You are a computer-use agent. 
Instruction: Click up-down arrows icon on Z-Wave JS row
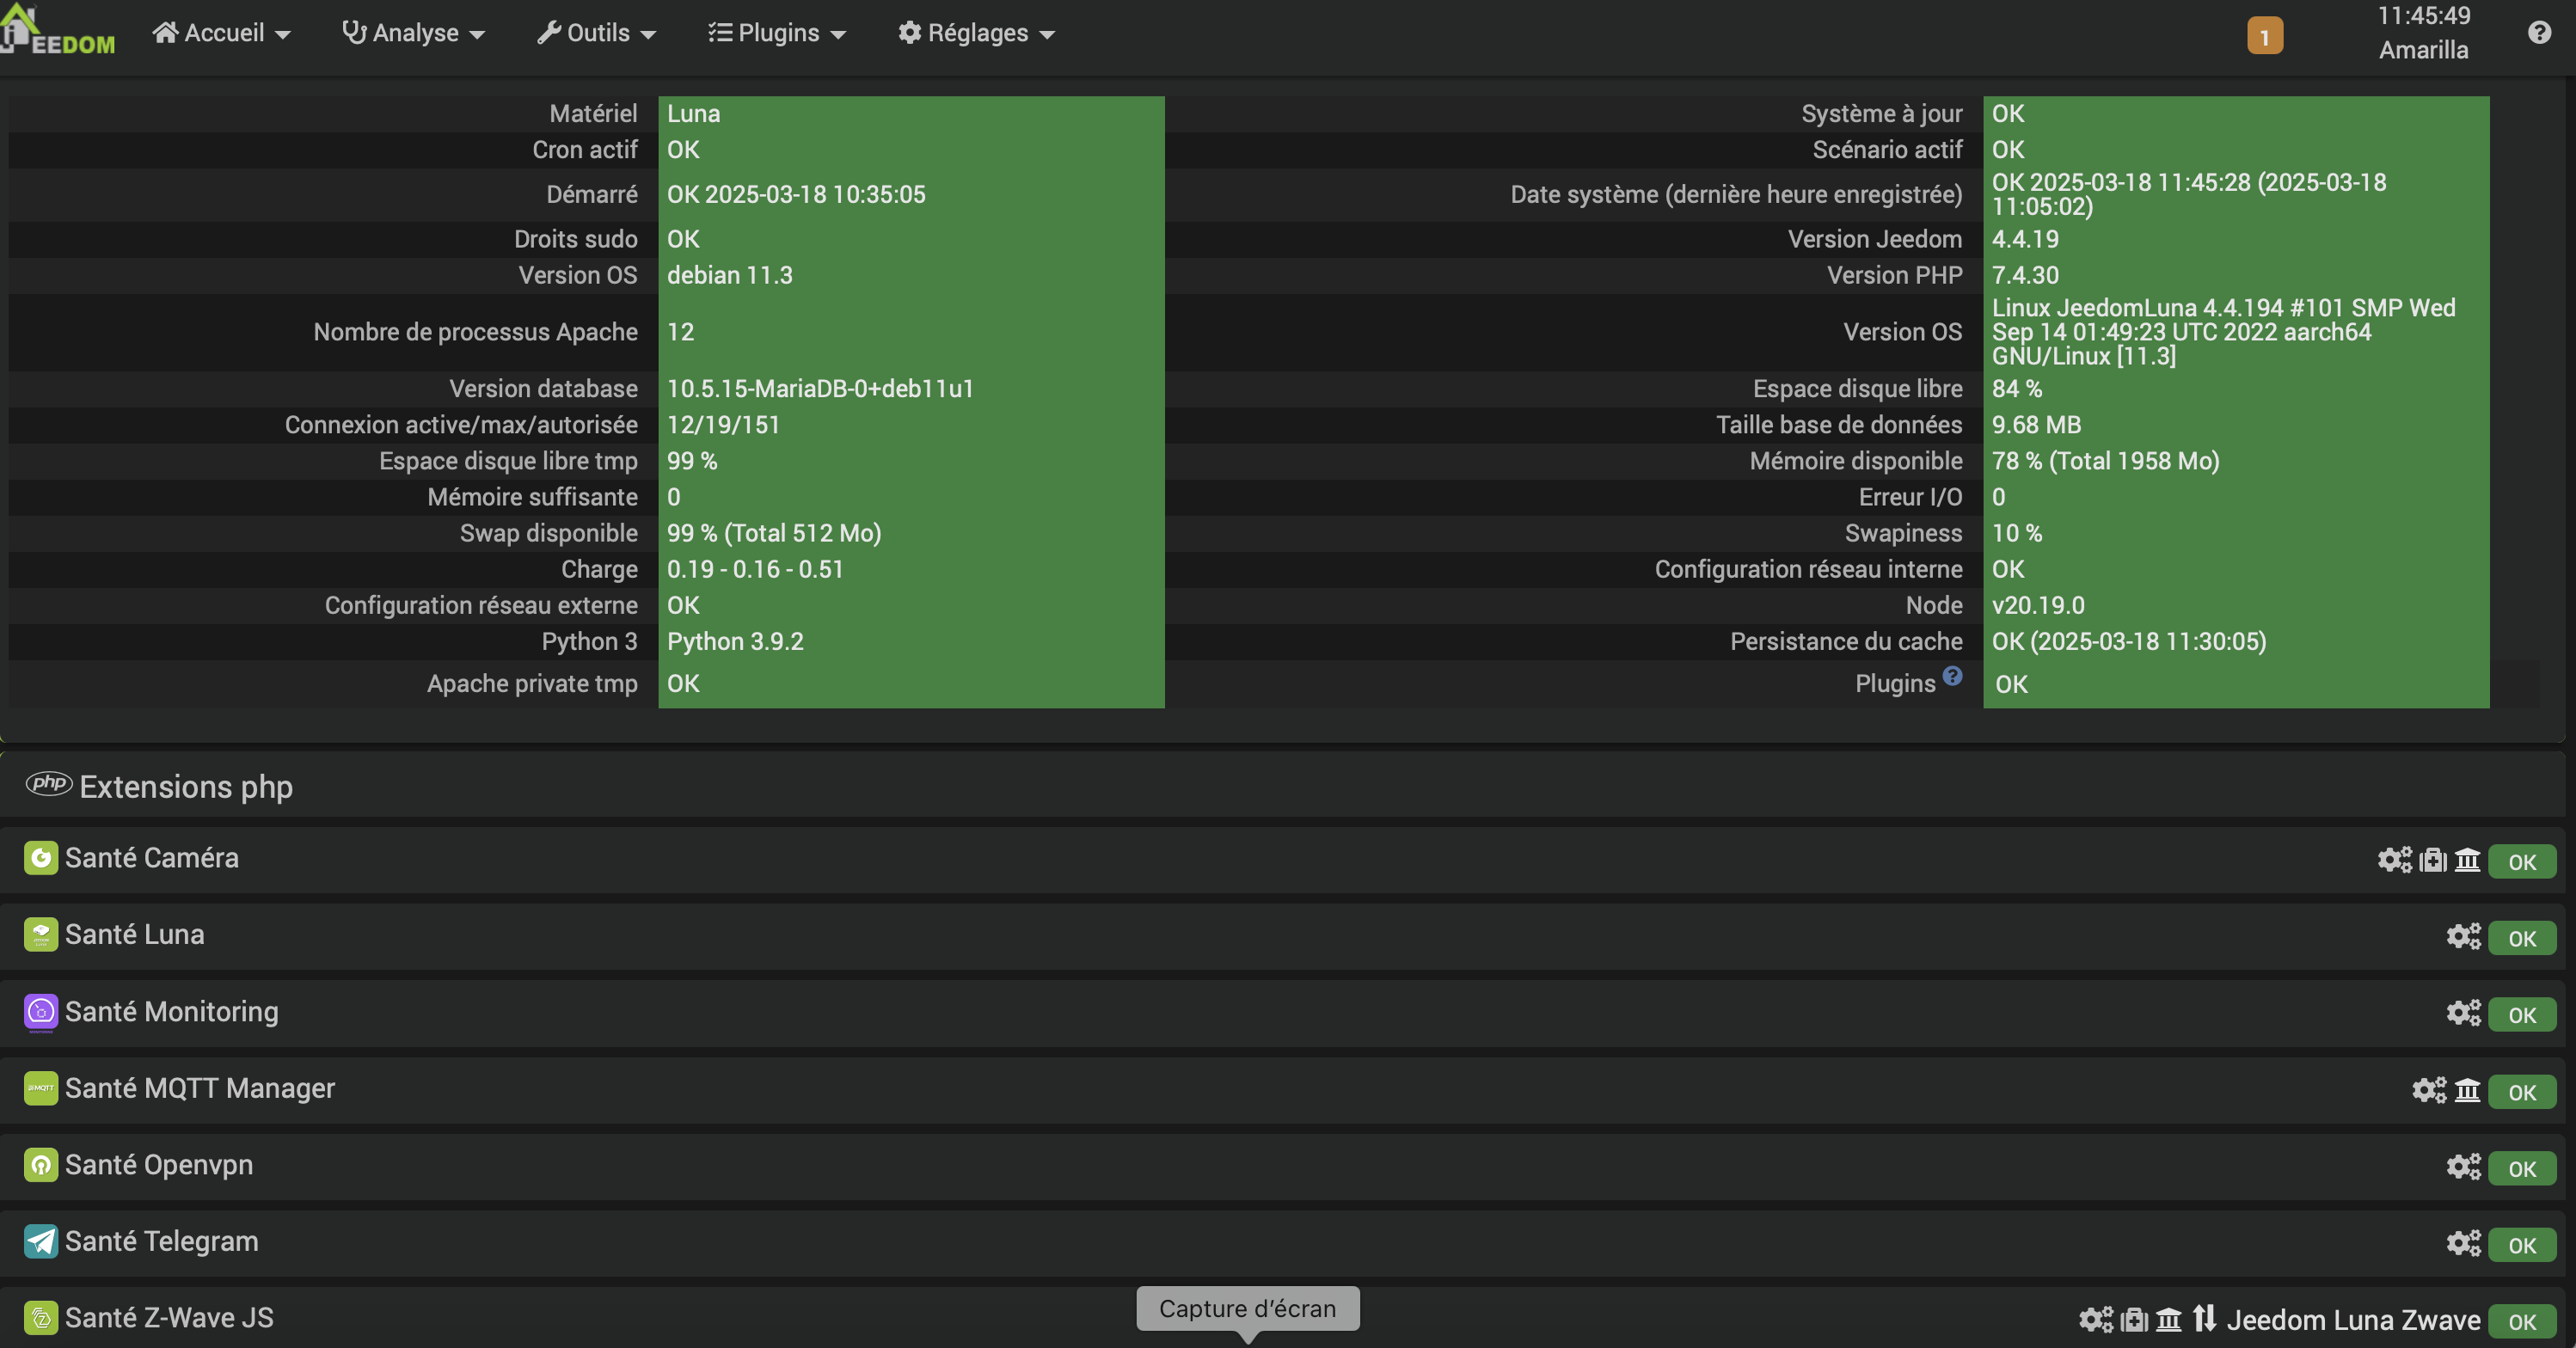[2204, 1319]
